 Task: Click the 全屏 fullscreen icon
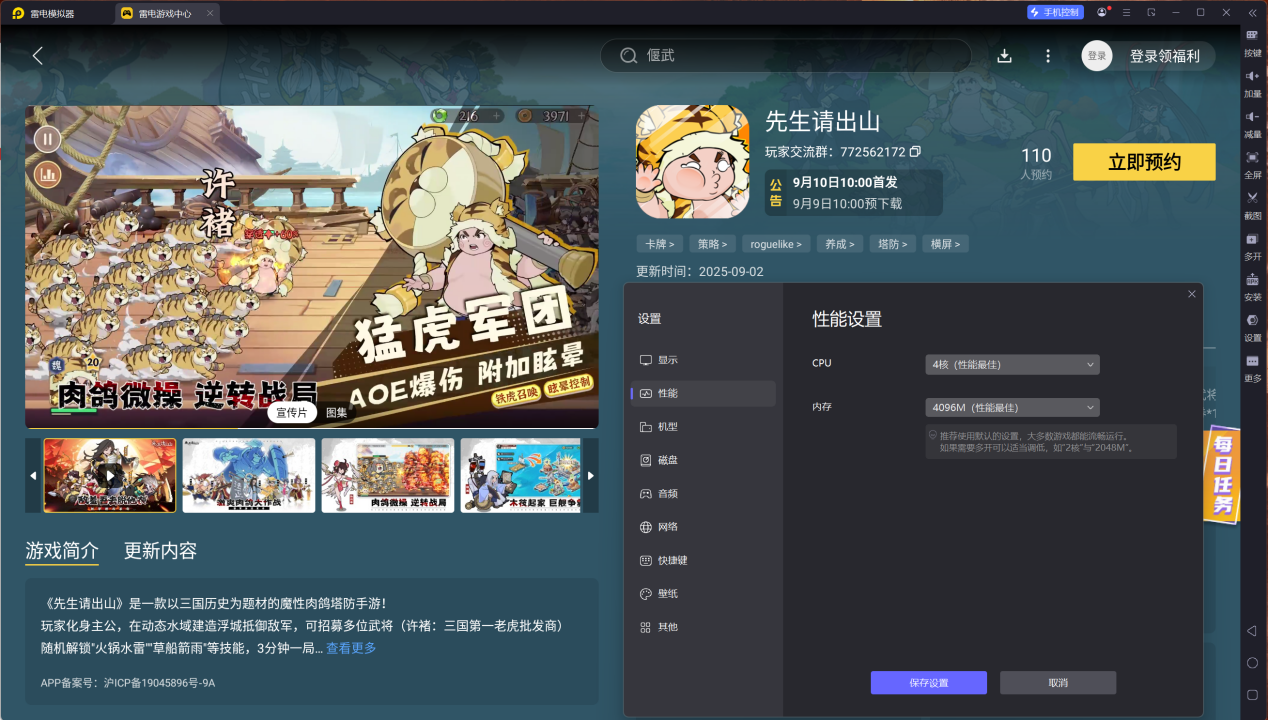[x=1252, y=157]
